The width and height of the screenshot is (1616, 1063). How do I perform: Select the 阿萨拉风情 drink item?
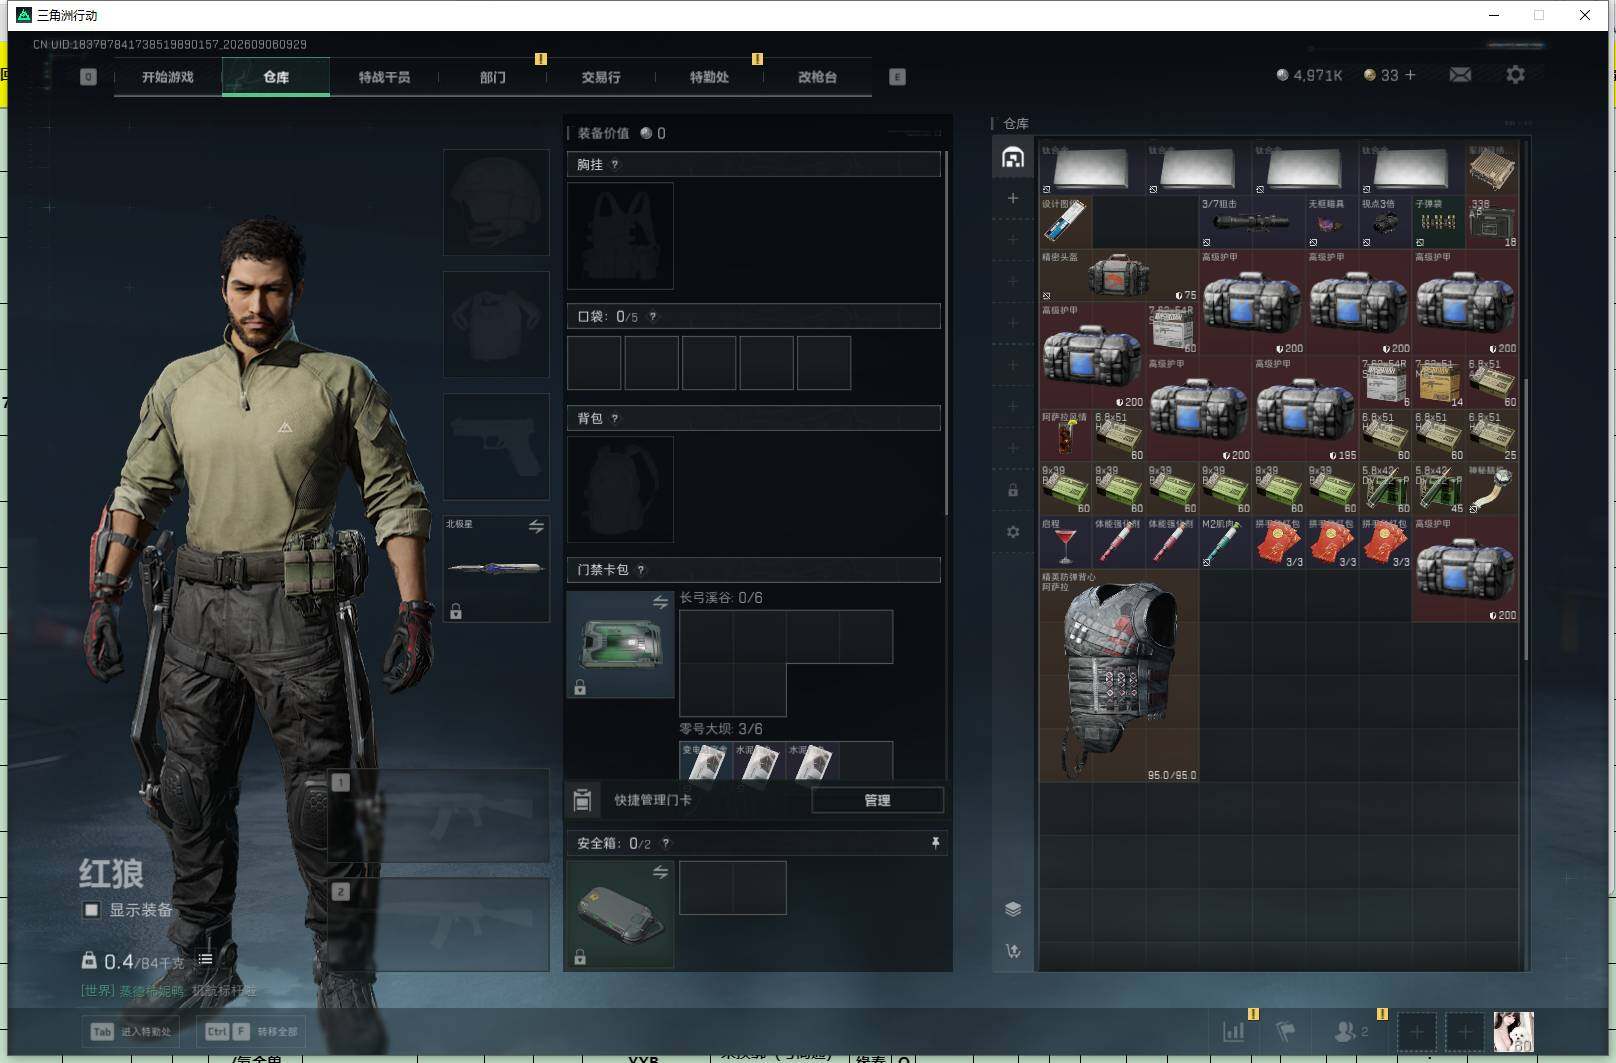[x=1065, y=435]
